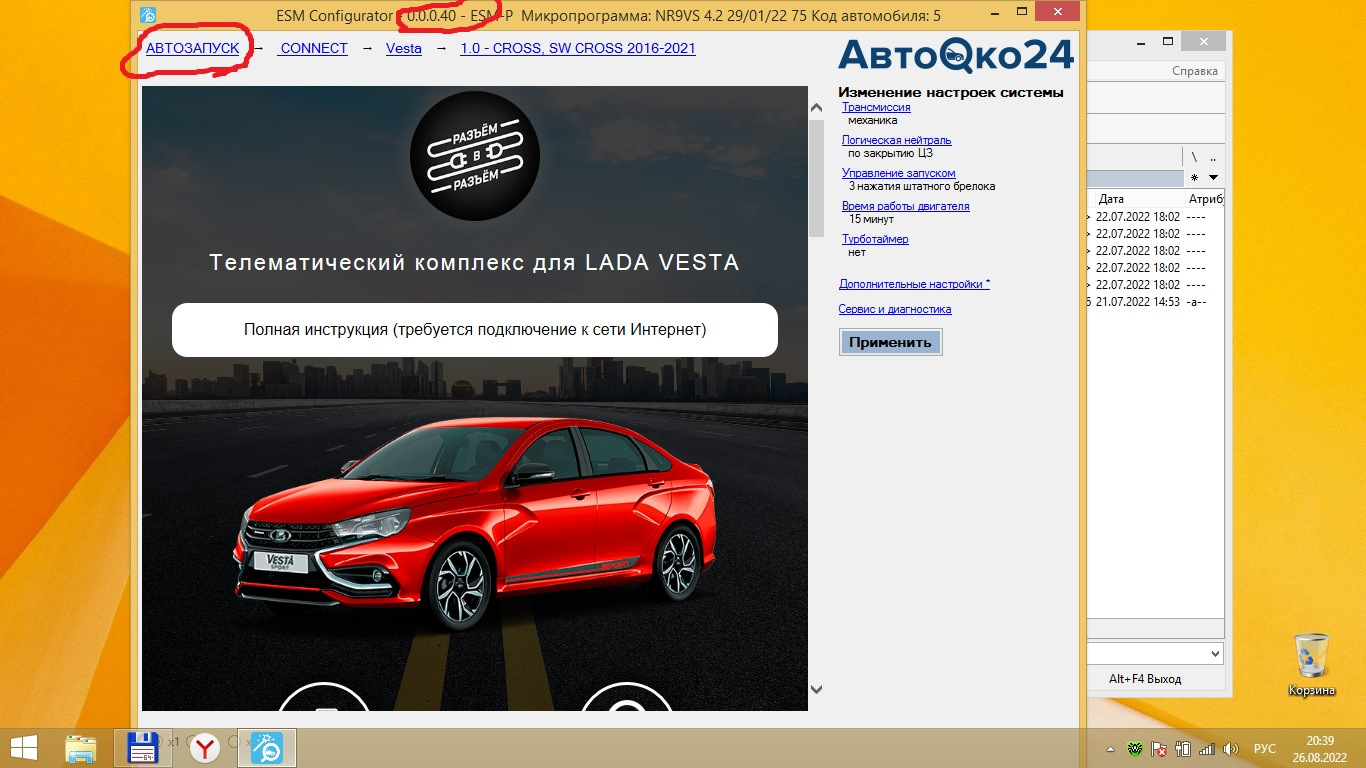
Task: Click the green tray icon next to the tray arrow
Action: pos(1136,749)
